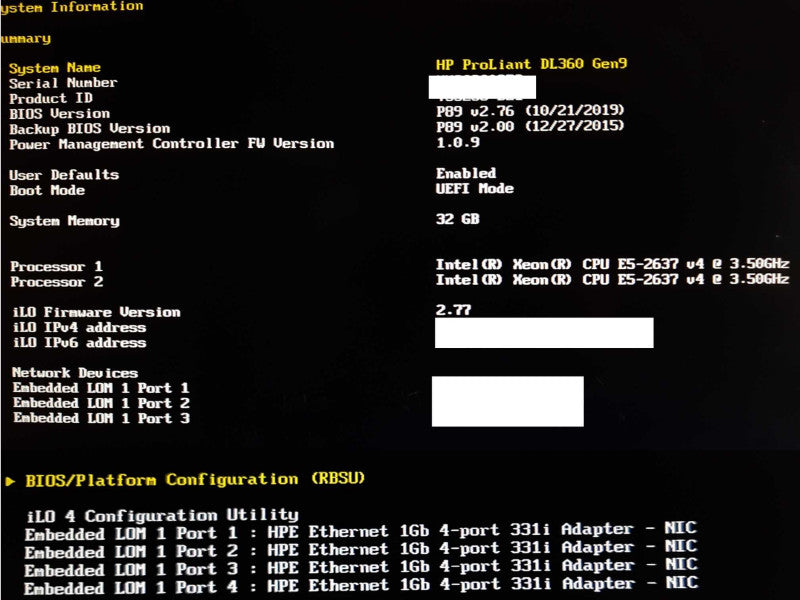This screenshot has width=800, height=600.
Task: Select the arrow beside BIOS/Platform Configuration
Action: tap(10, 481)
